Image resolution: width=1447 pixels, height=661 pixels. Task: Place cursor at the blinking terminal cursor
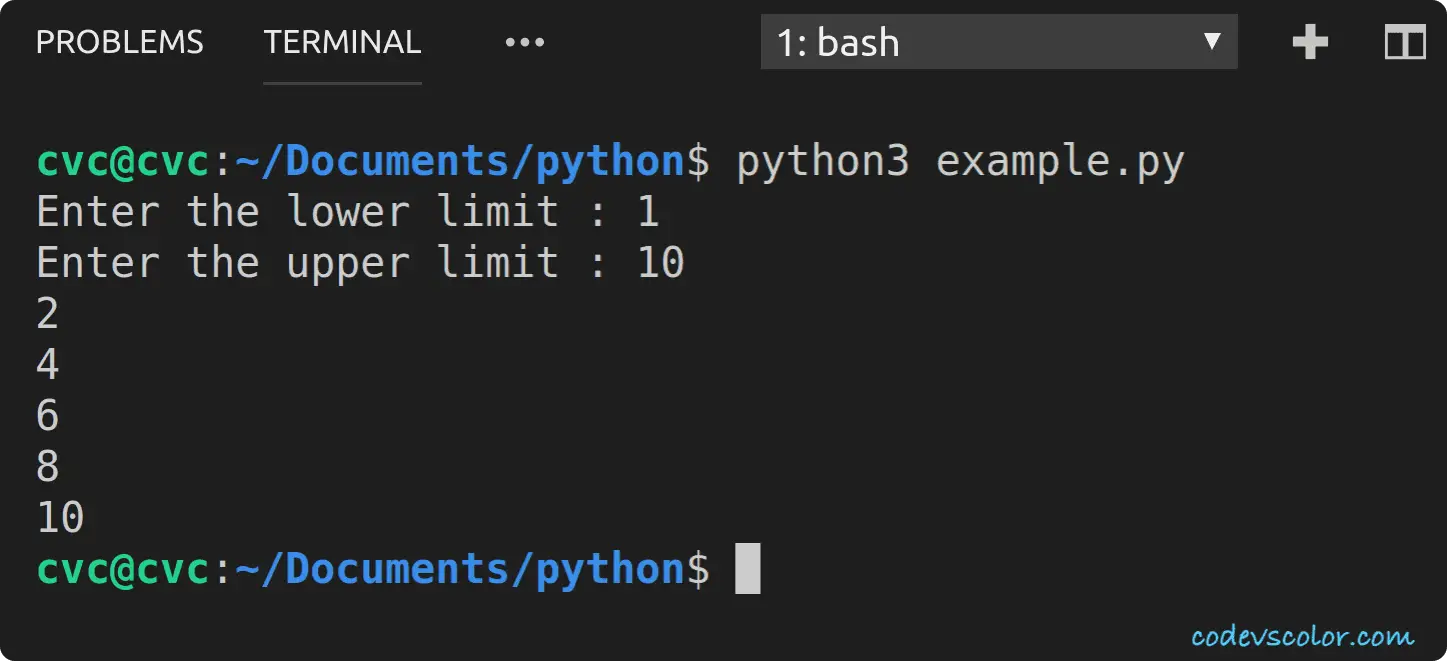(x=747, y=567)
